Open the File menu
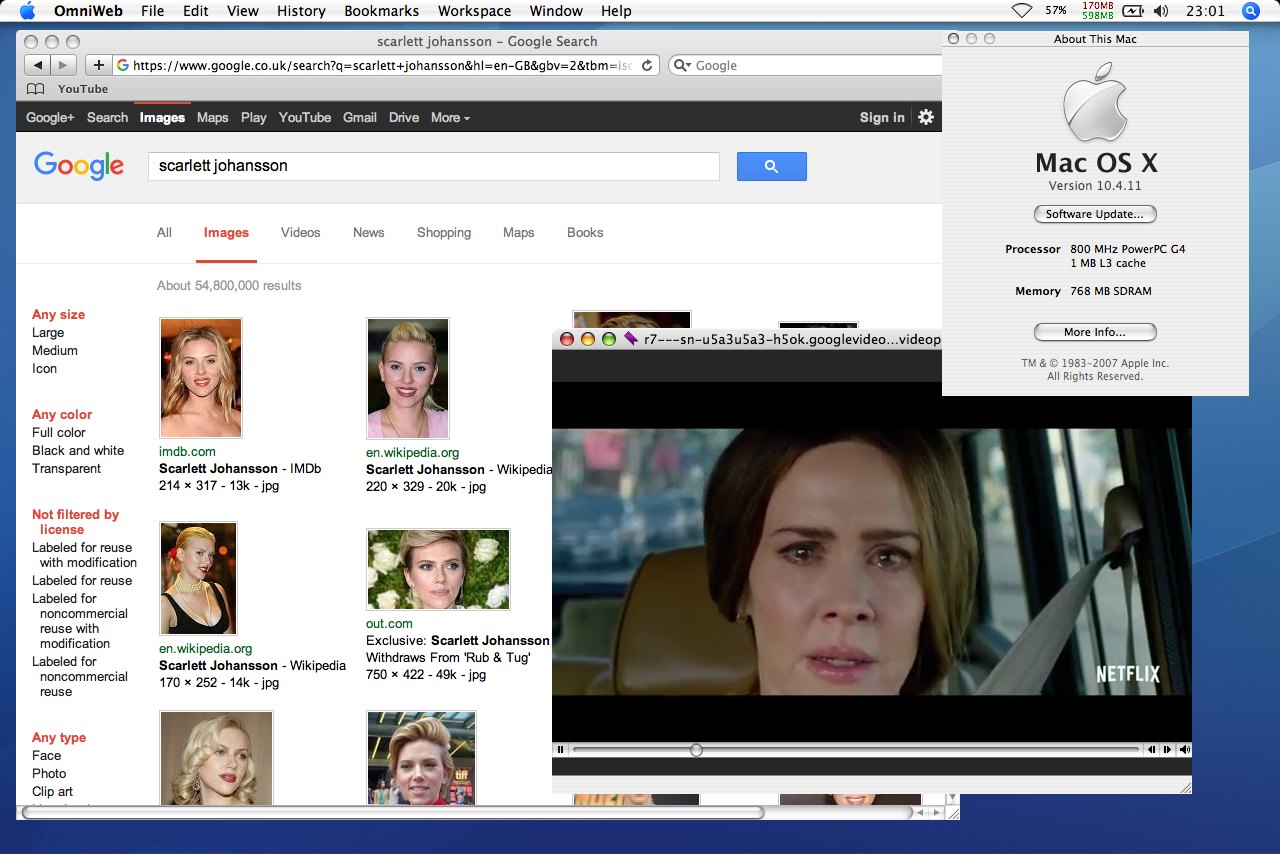1280x854 pixels. [153, 11]
